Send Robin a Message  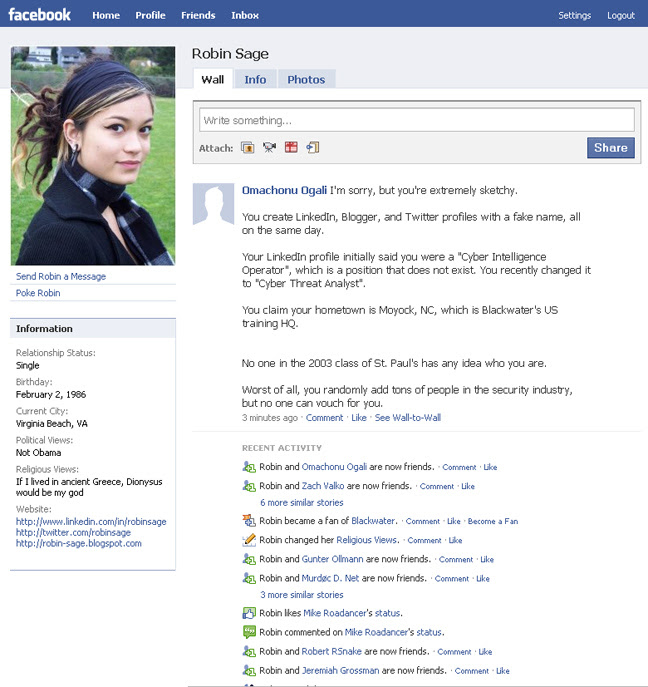[61, 276]
